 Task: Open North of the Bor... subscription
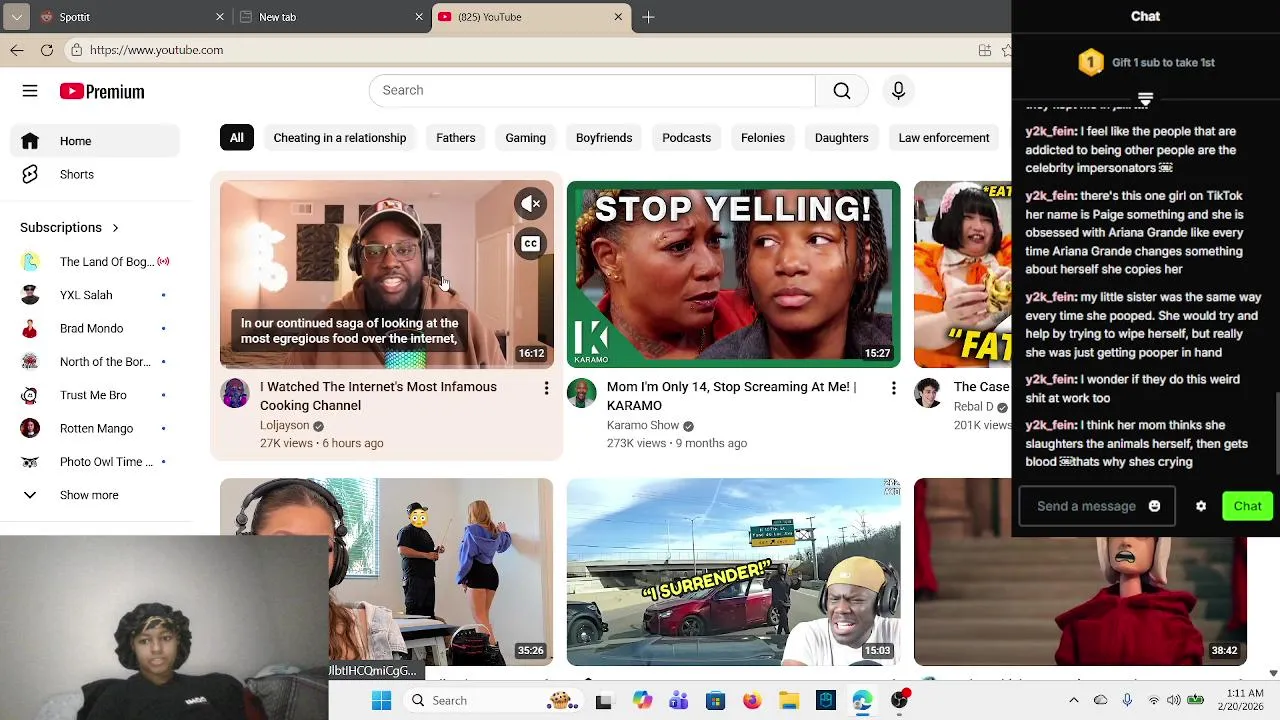(96, 362)
